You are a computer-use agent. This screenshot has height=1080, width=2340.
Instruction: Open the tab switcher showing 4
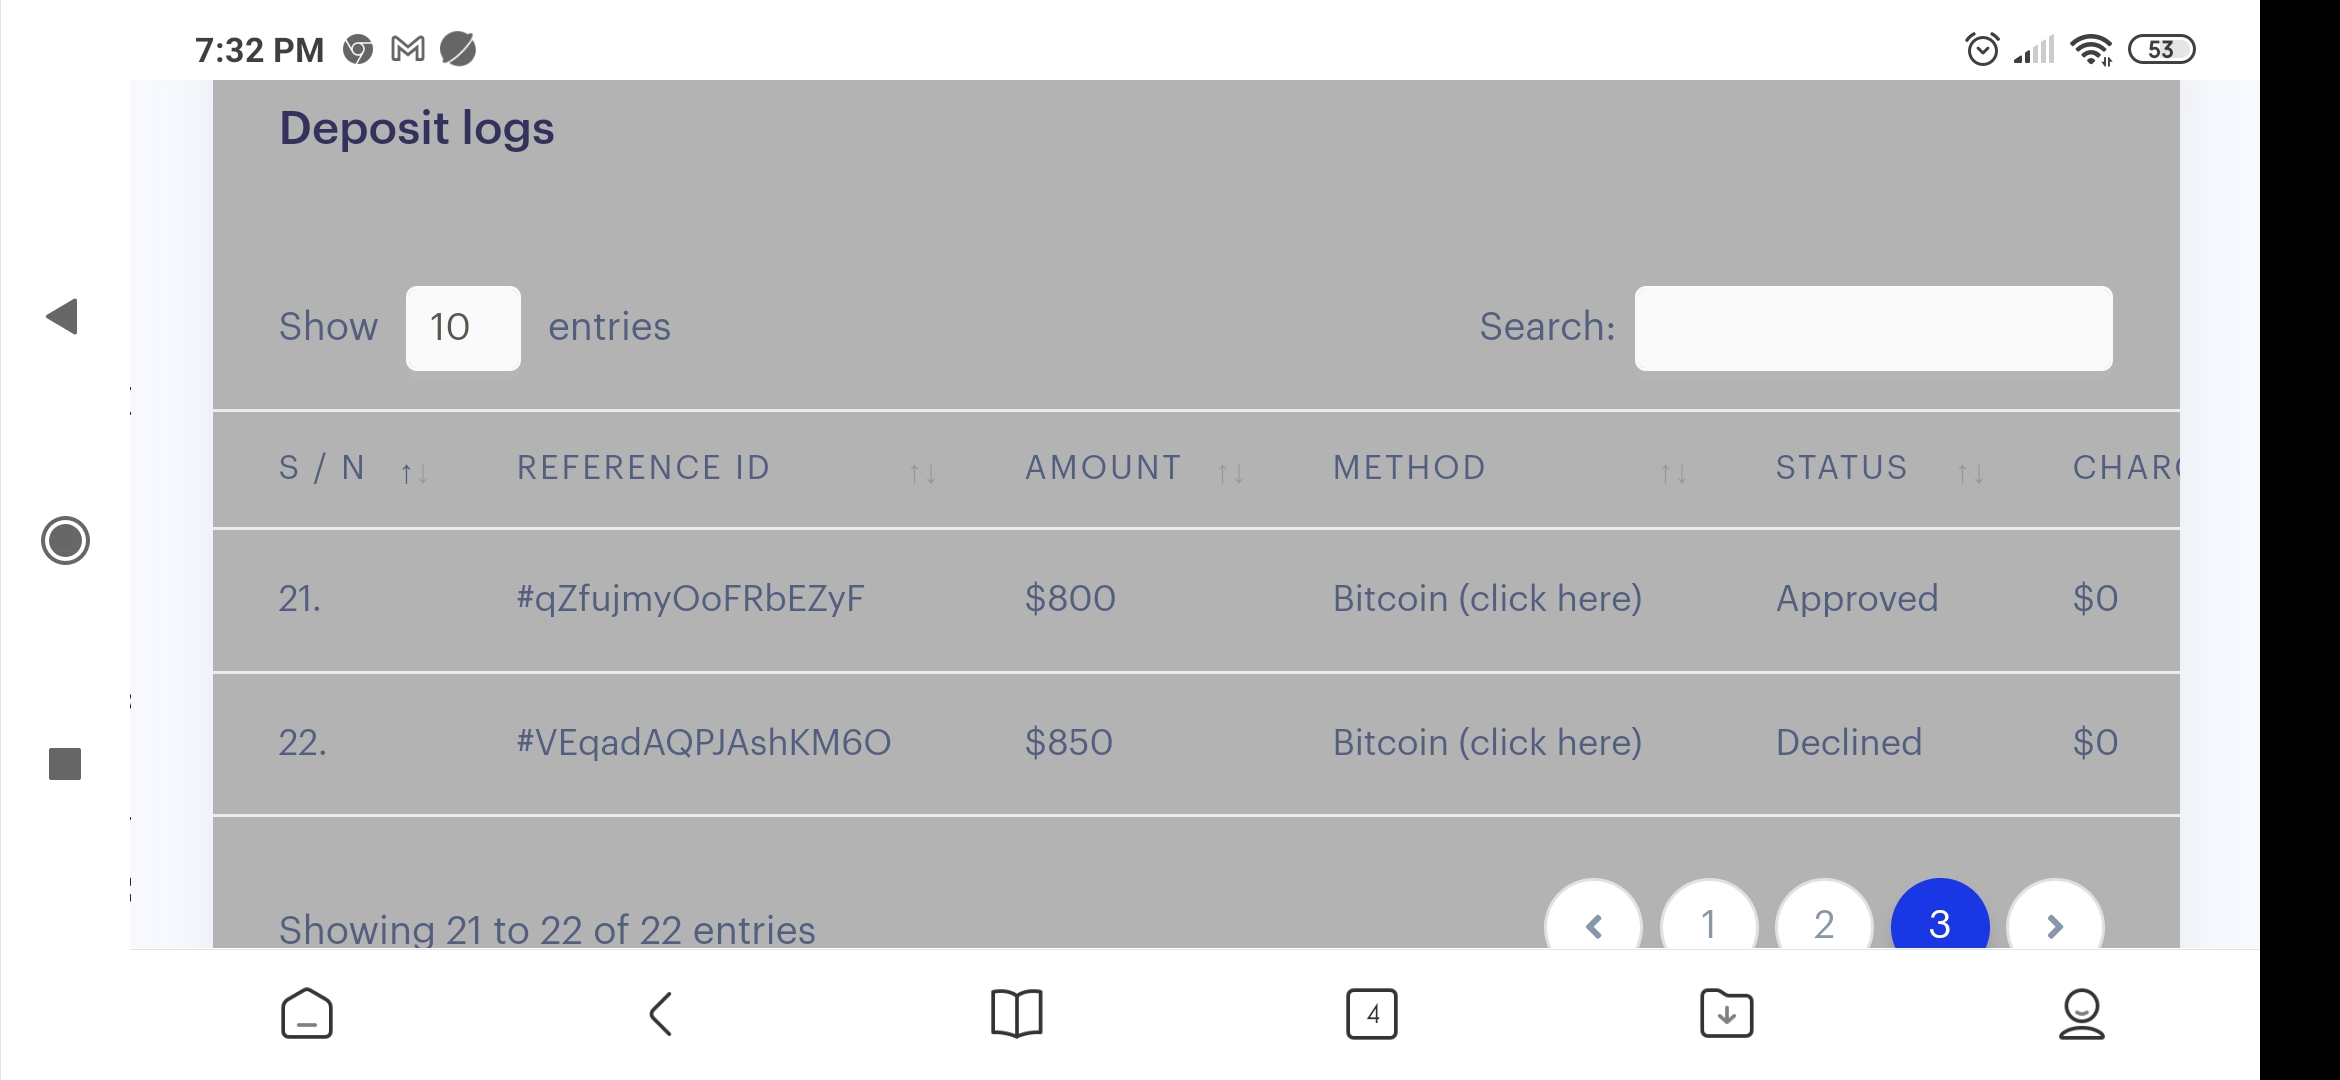[1372, 1014]
